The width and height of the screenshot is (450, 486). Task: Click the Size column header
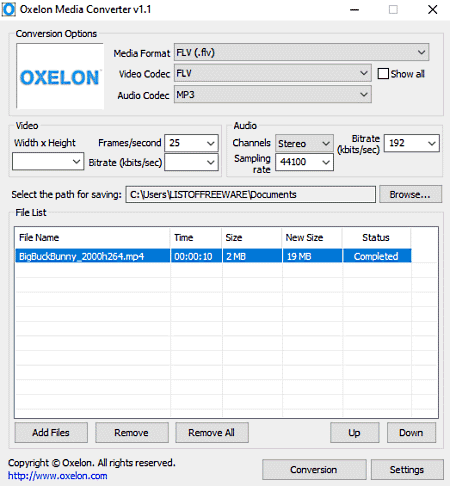(x=252, y=238)
